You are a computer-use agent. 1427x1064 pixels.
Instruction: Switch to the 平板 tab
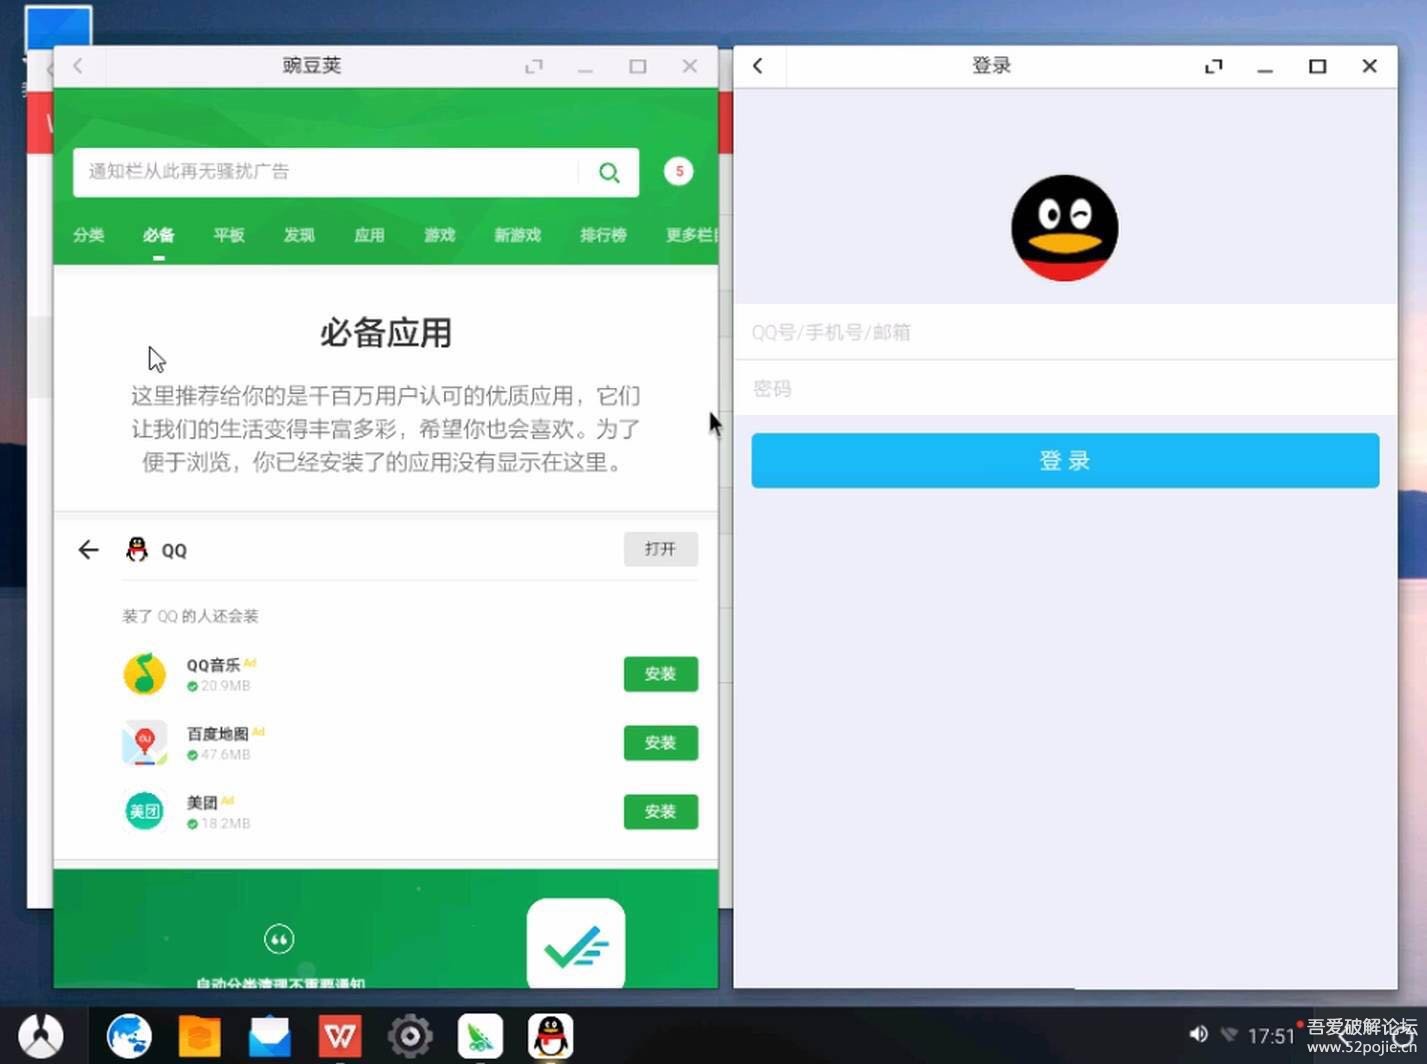(229, 235)
